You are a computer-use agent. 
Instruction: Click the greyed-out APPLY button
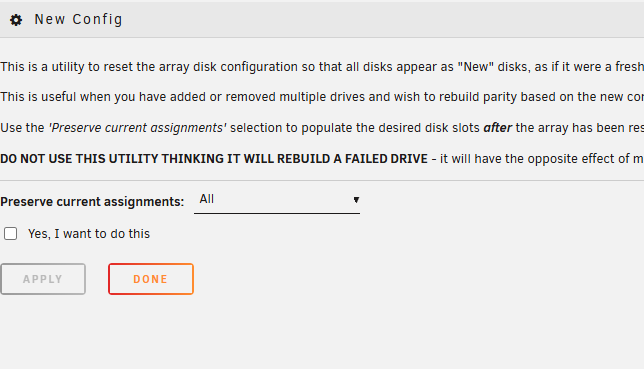point(43,279)
